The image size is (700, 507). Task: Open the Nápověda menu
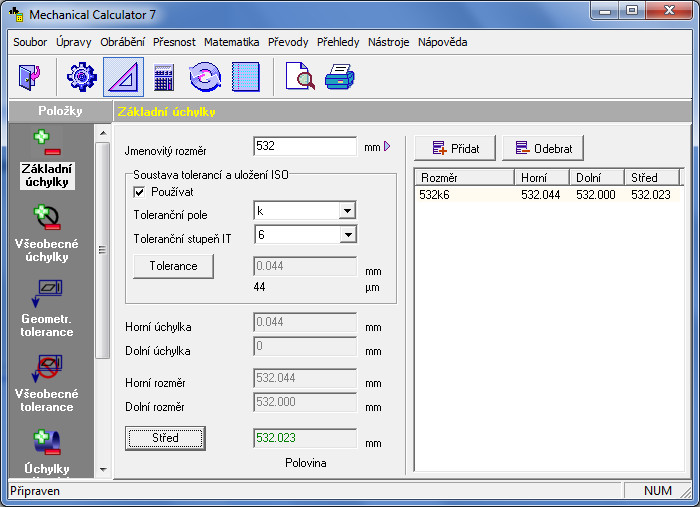tap(442, 42)
